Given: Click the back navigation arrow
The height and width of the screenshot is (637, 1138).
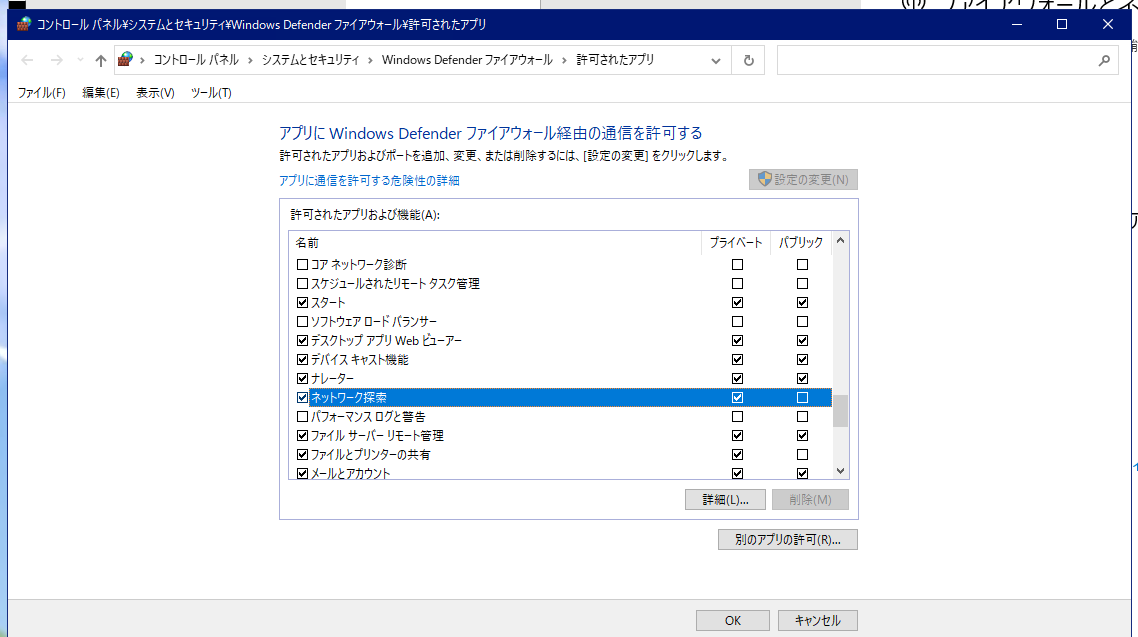Looking at the screenshot, I should point(28,60).
